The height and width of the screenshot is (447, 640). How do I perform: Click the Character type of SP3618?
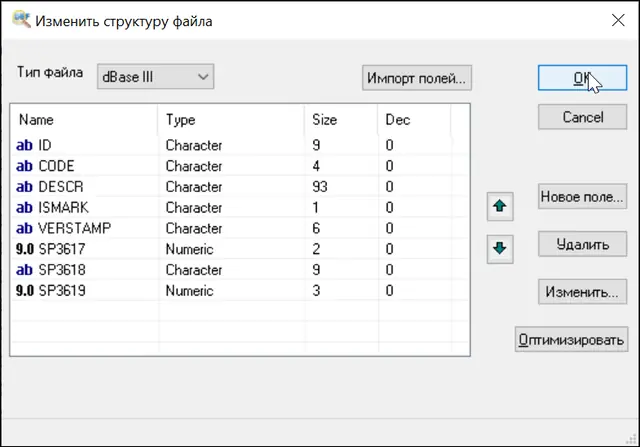[194, 270]
